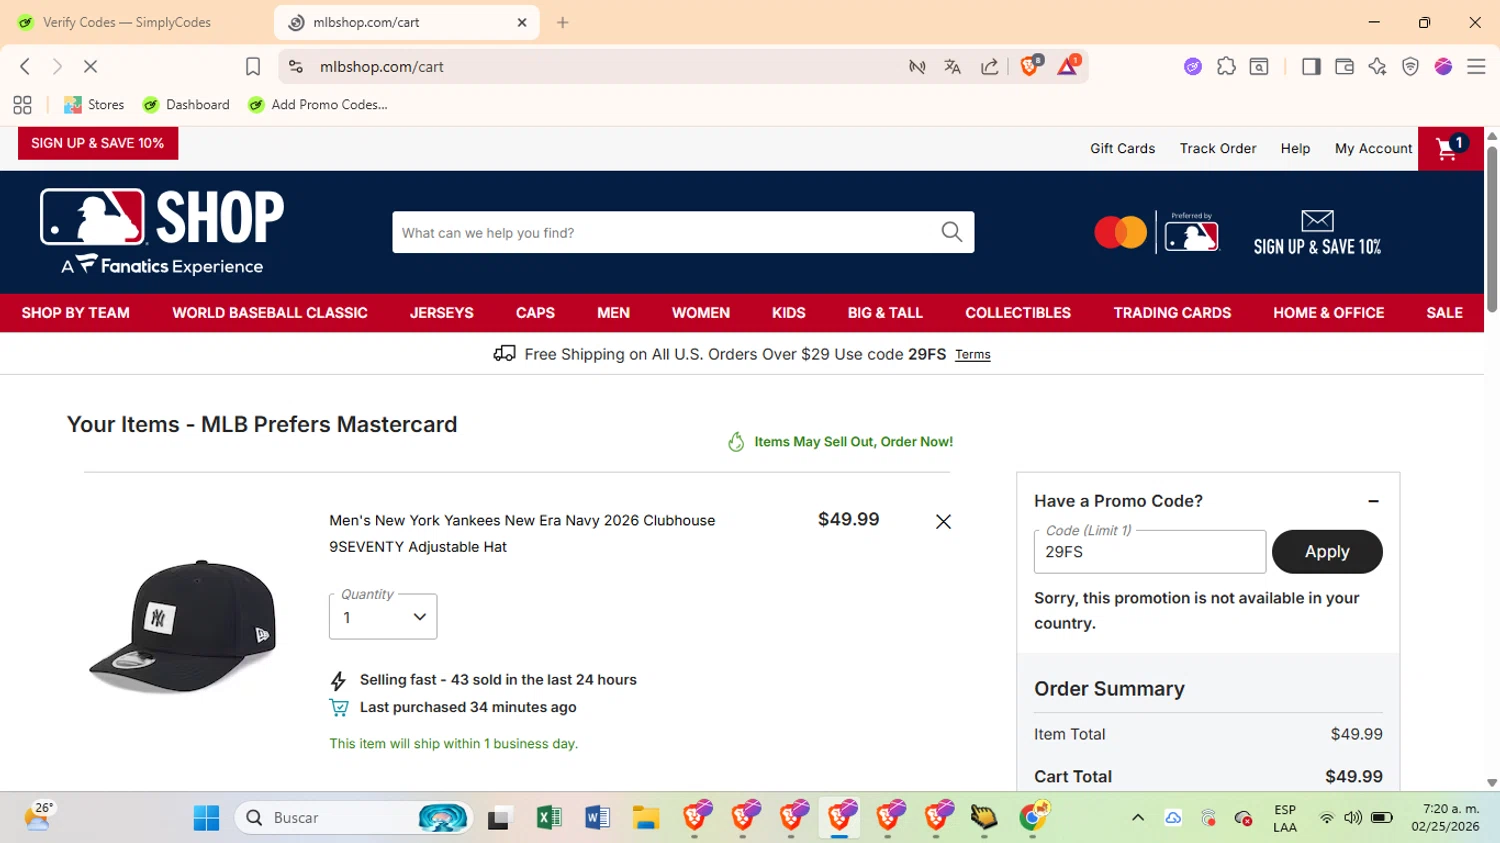Open File Explorer from the taskbar
Screen dimensions: 1500x843
click(x=646, y=818)
